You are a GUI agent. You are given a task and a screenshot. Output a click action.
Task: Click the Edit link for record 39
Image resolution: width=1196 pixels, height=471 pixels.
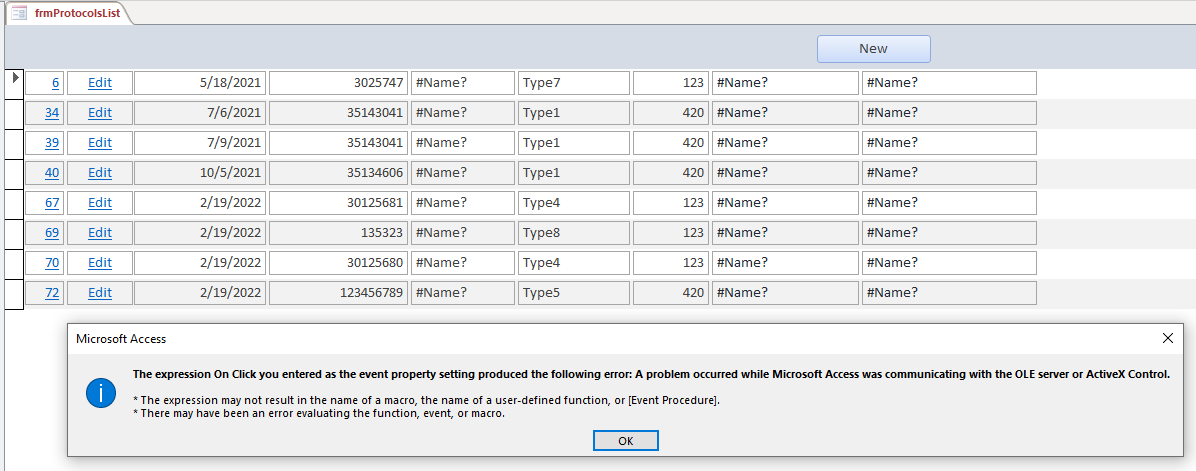click(x=100, y=143)
